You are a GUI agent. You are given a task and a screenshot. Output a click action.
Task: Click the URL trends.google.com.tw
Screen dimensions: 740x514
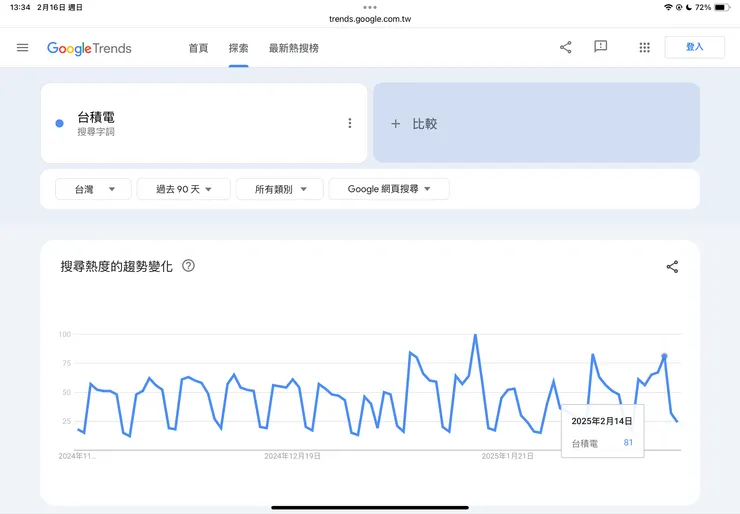(x=370, y=19)
